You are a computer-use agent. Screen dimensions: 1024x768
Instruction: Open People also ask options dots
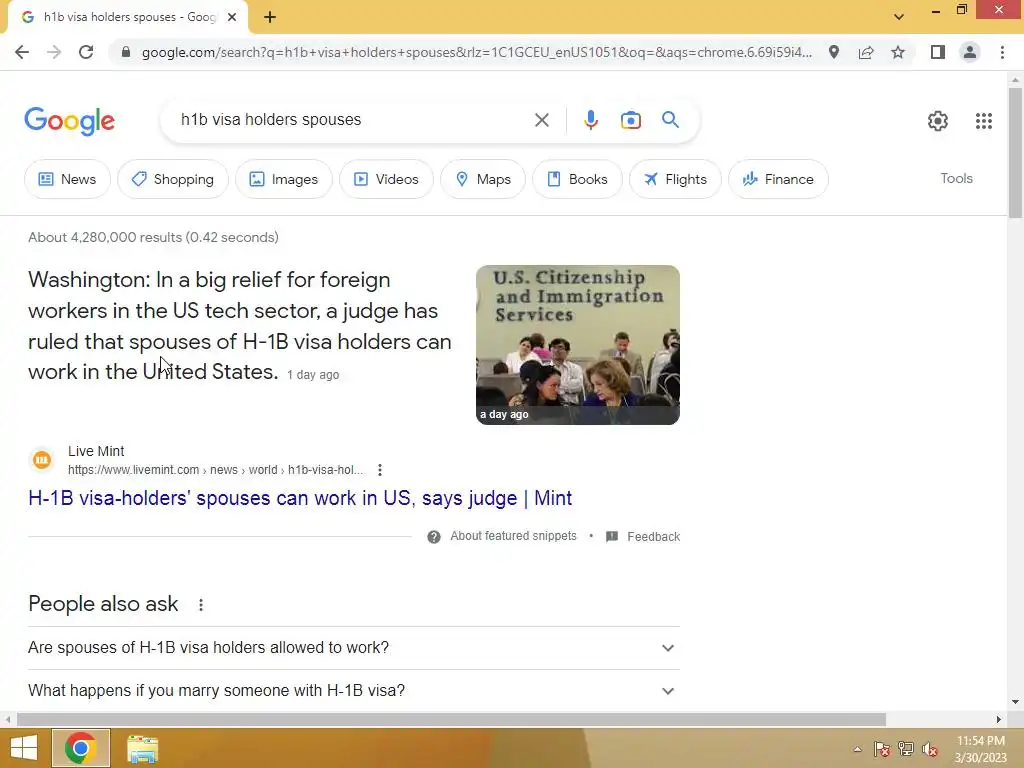coord(200,605)
